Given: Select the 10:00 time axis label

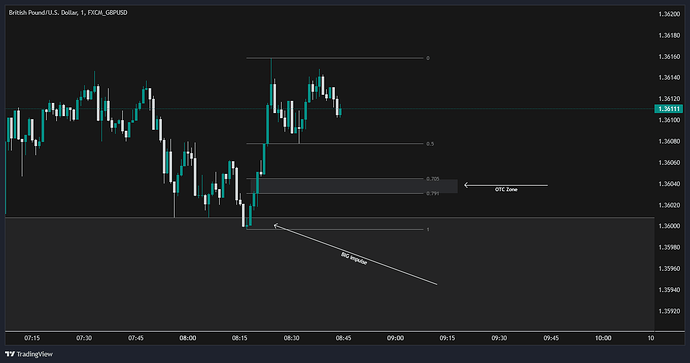Looking at the screenshot, I should [x=603, y=338].
